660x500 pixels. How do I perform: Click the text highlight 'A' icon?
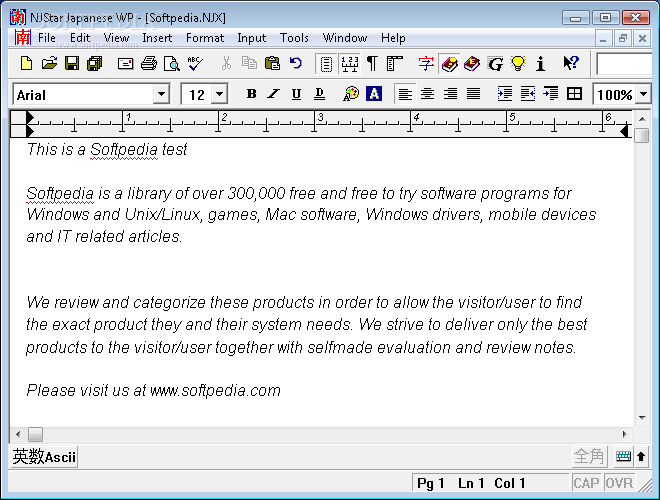pos(374,94)
